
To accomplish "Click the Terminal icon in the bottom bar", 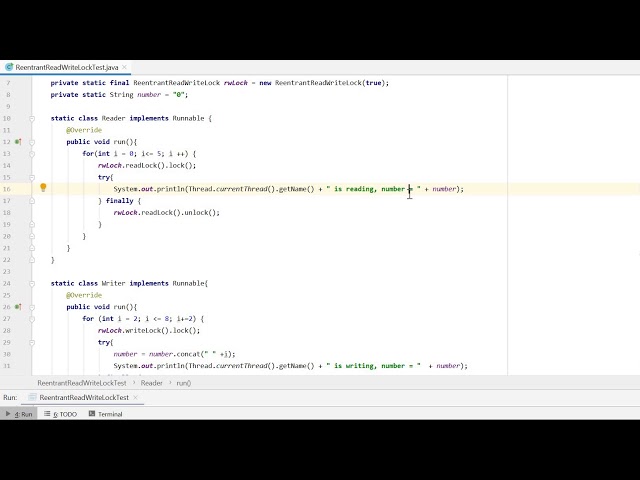I will pyautogui.click(x=92, y=414).
